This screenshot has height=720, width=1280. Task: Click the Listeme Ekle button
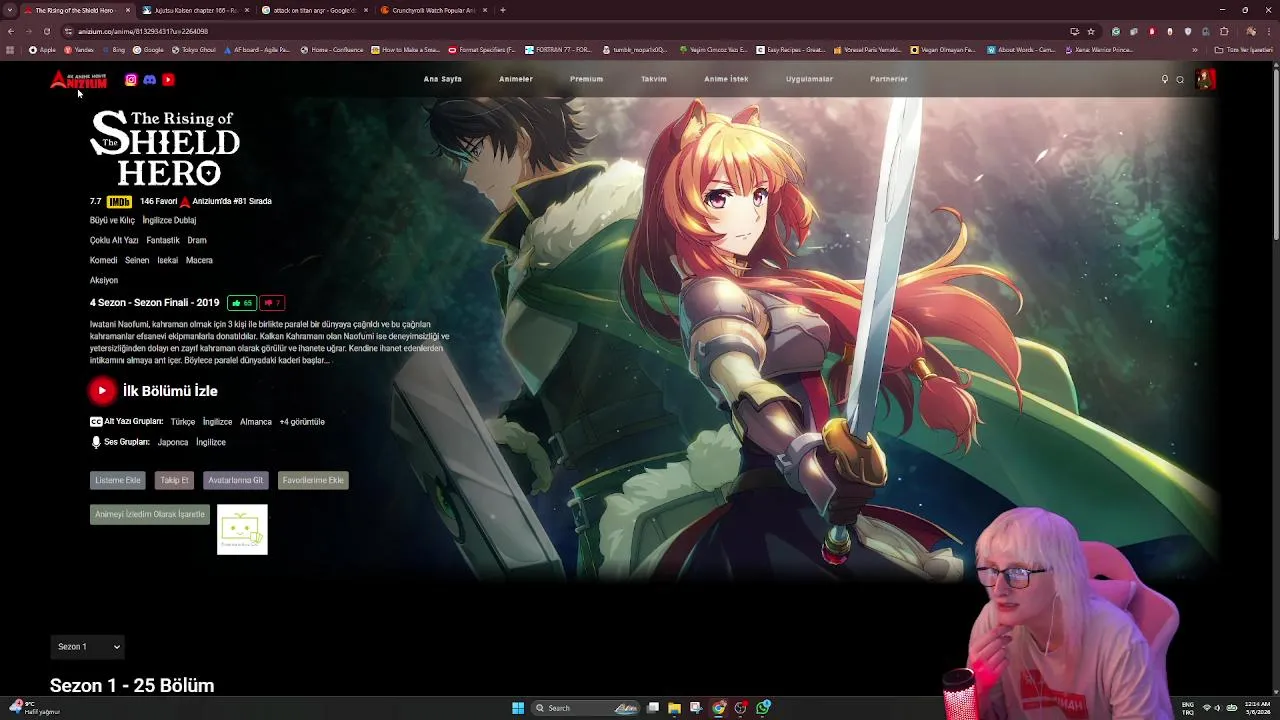coord(118,481)
